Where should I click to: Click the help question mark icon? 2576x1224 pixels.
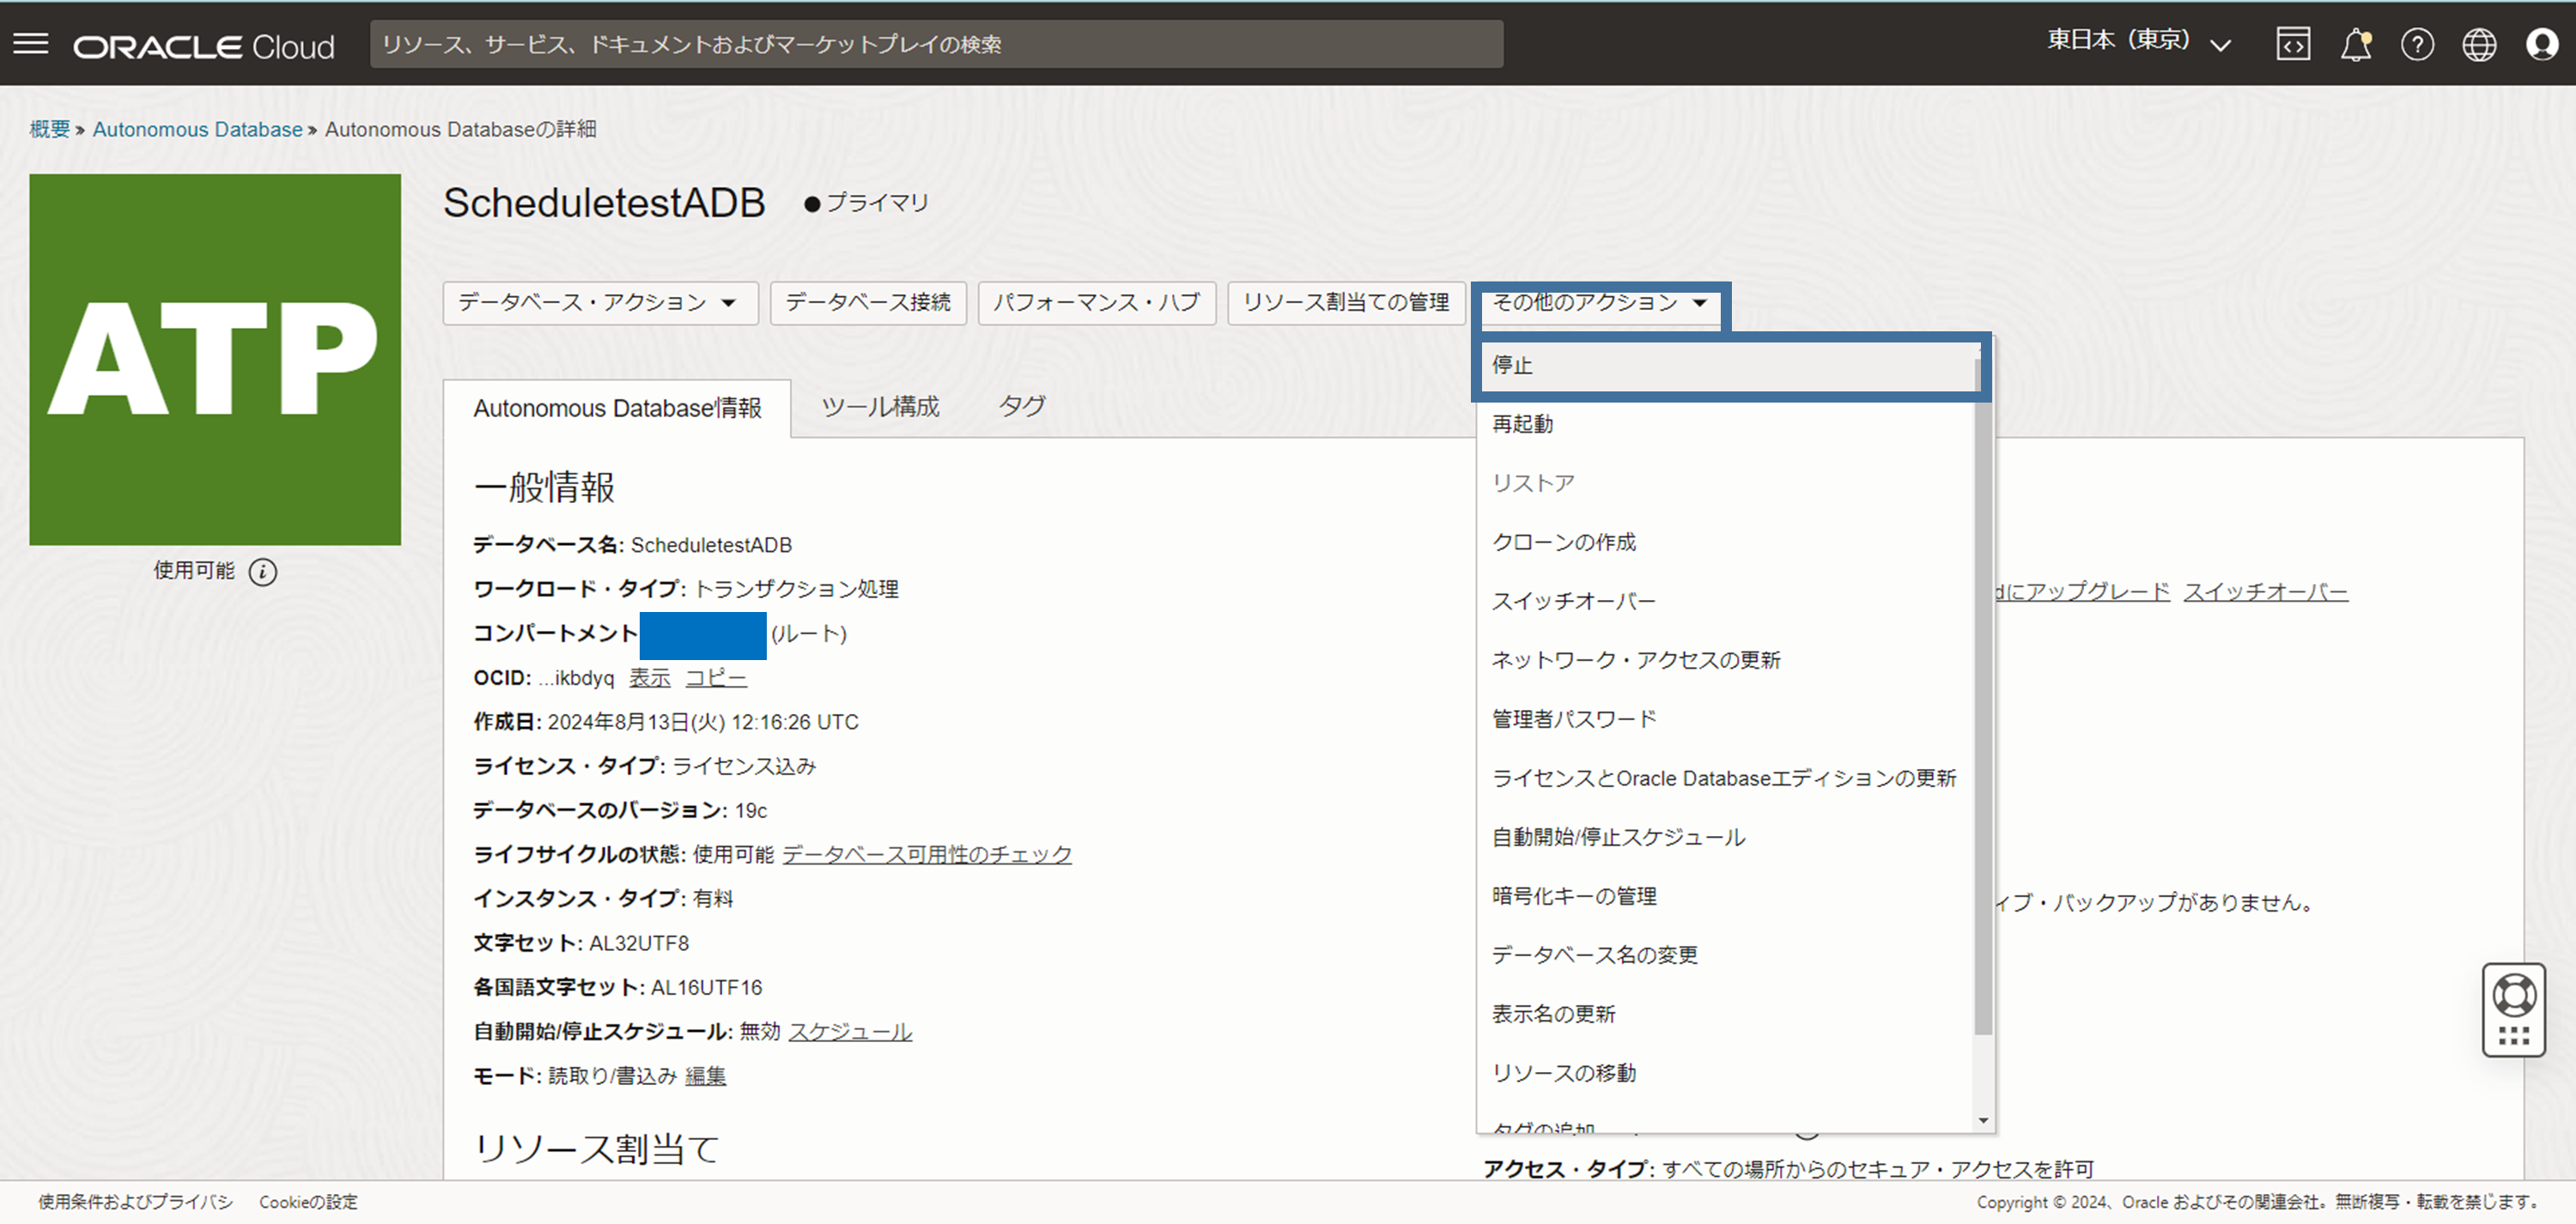click(2417, 45)
